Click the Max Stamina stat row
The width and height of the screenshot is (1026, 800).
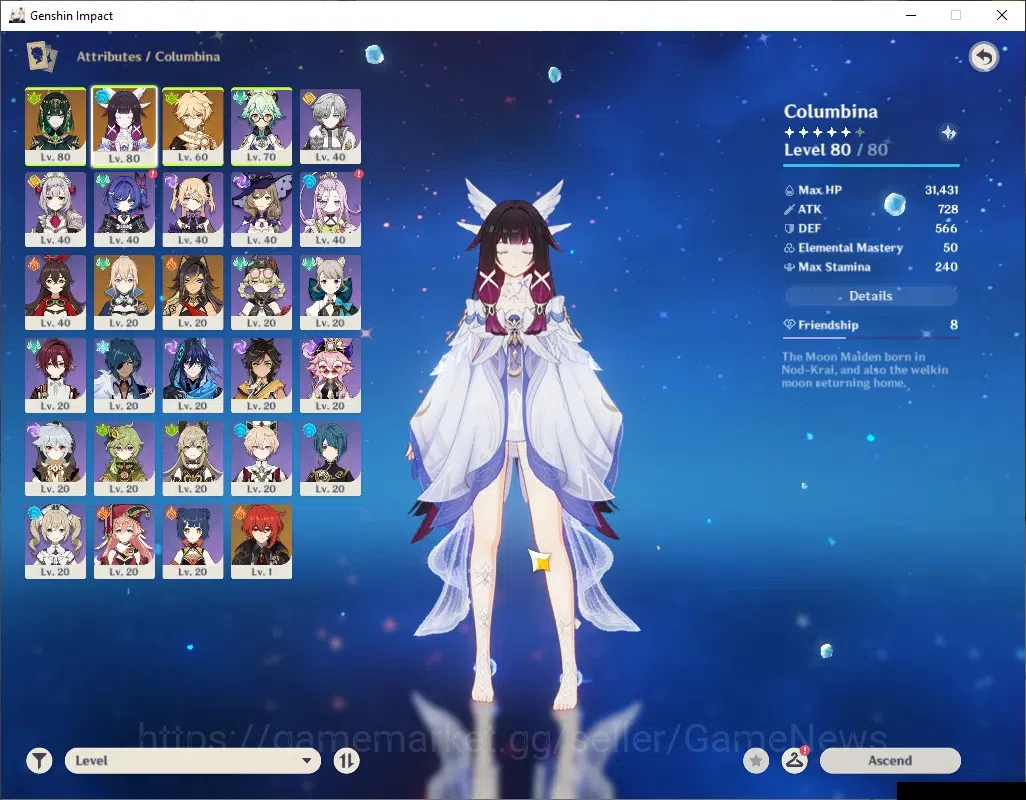pyautogui.click(x=871, y=267)
